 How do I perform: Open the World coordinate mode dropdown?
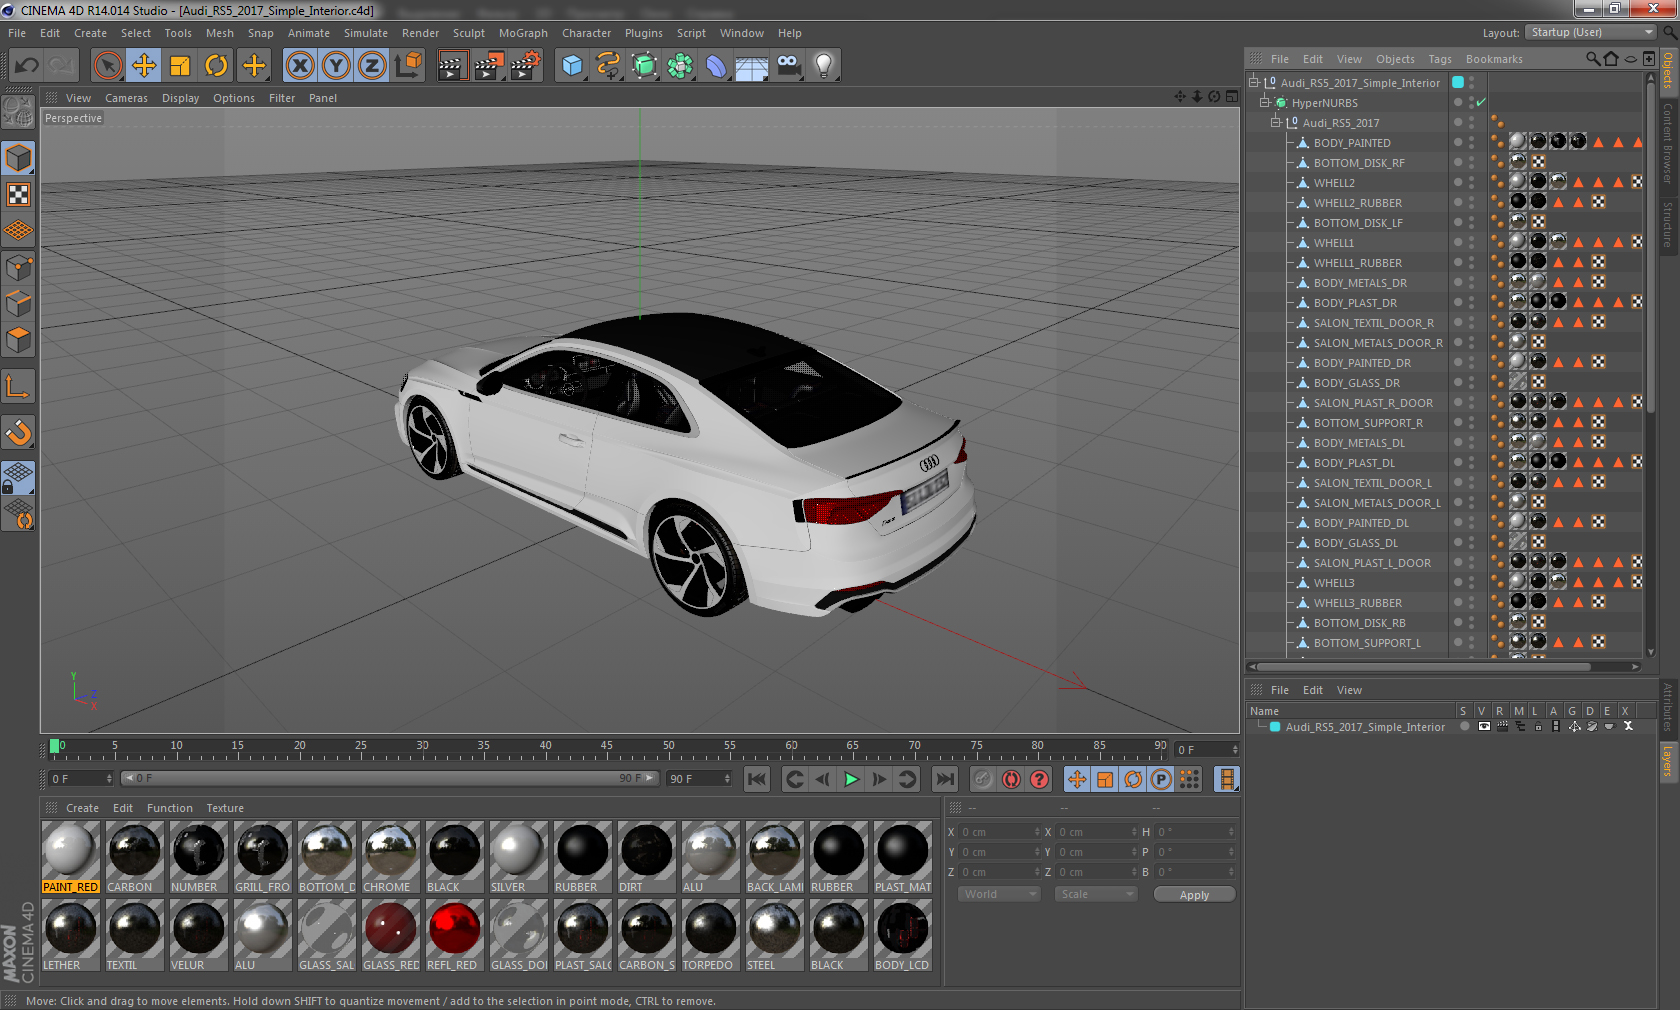tap(1000, 894)
